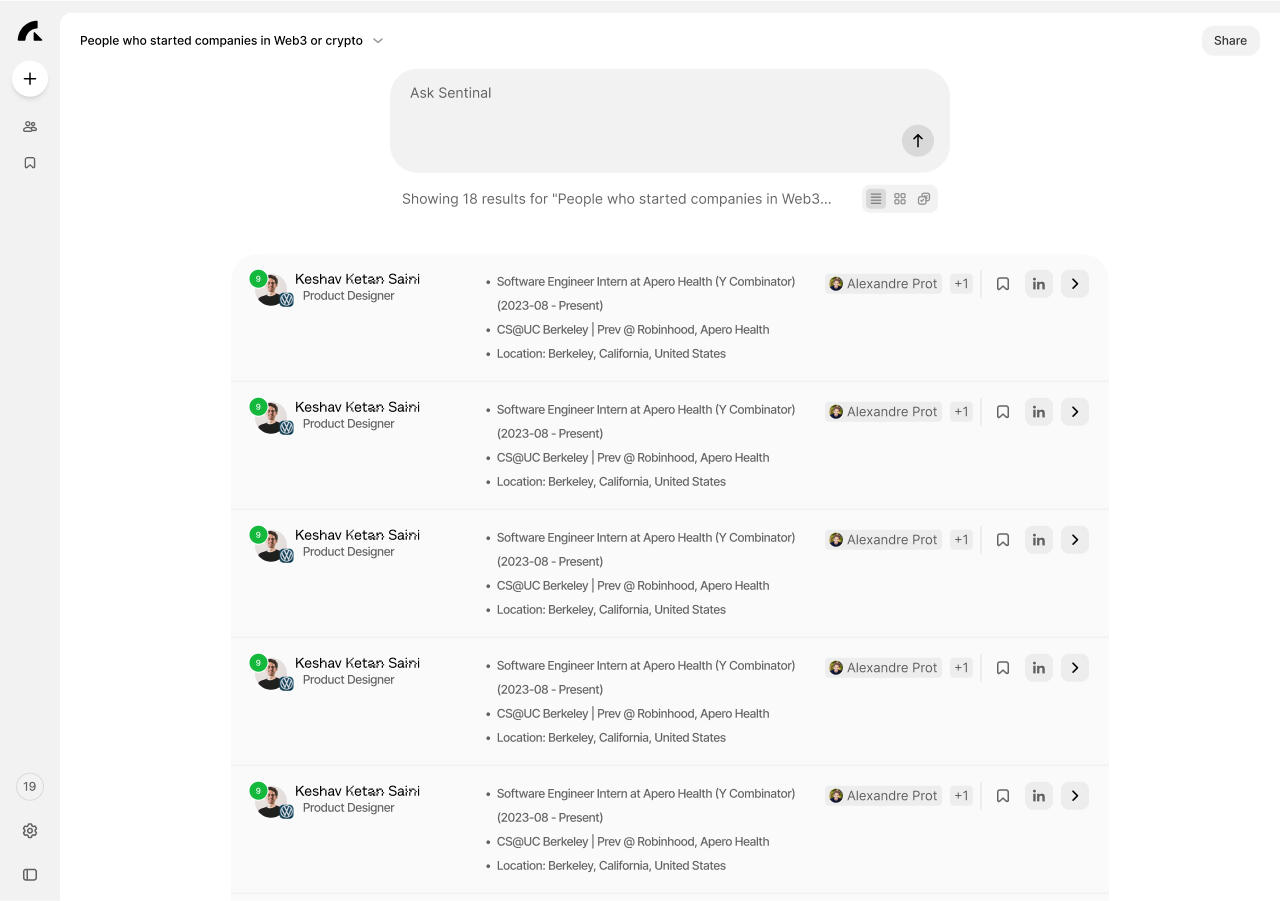1280x901 pixels.
Task: Bookmark the fourth Keshav Ketan Saini result
Action: point(1003,668)
